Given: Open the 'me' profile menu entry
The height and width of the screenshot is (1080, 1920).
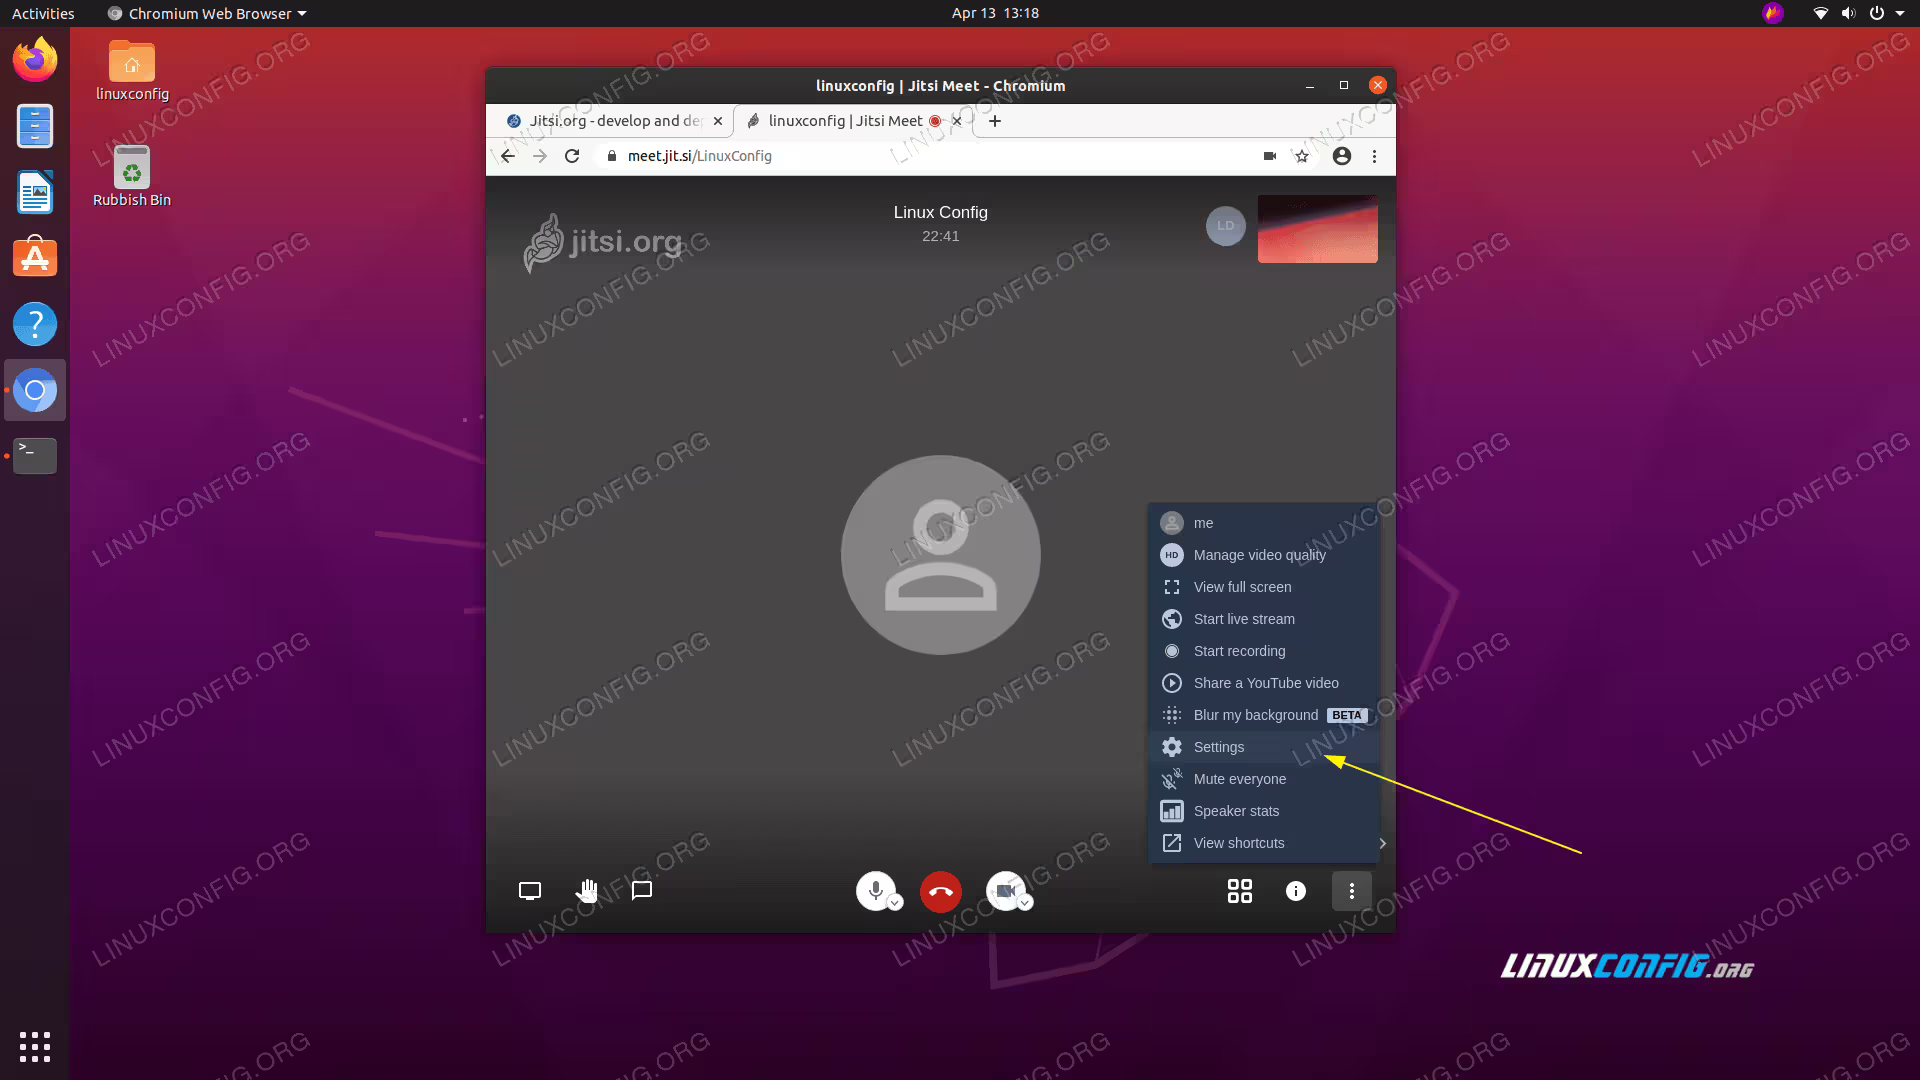Looking at the screenshot, I should pos(1264,523).
